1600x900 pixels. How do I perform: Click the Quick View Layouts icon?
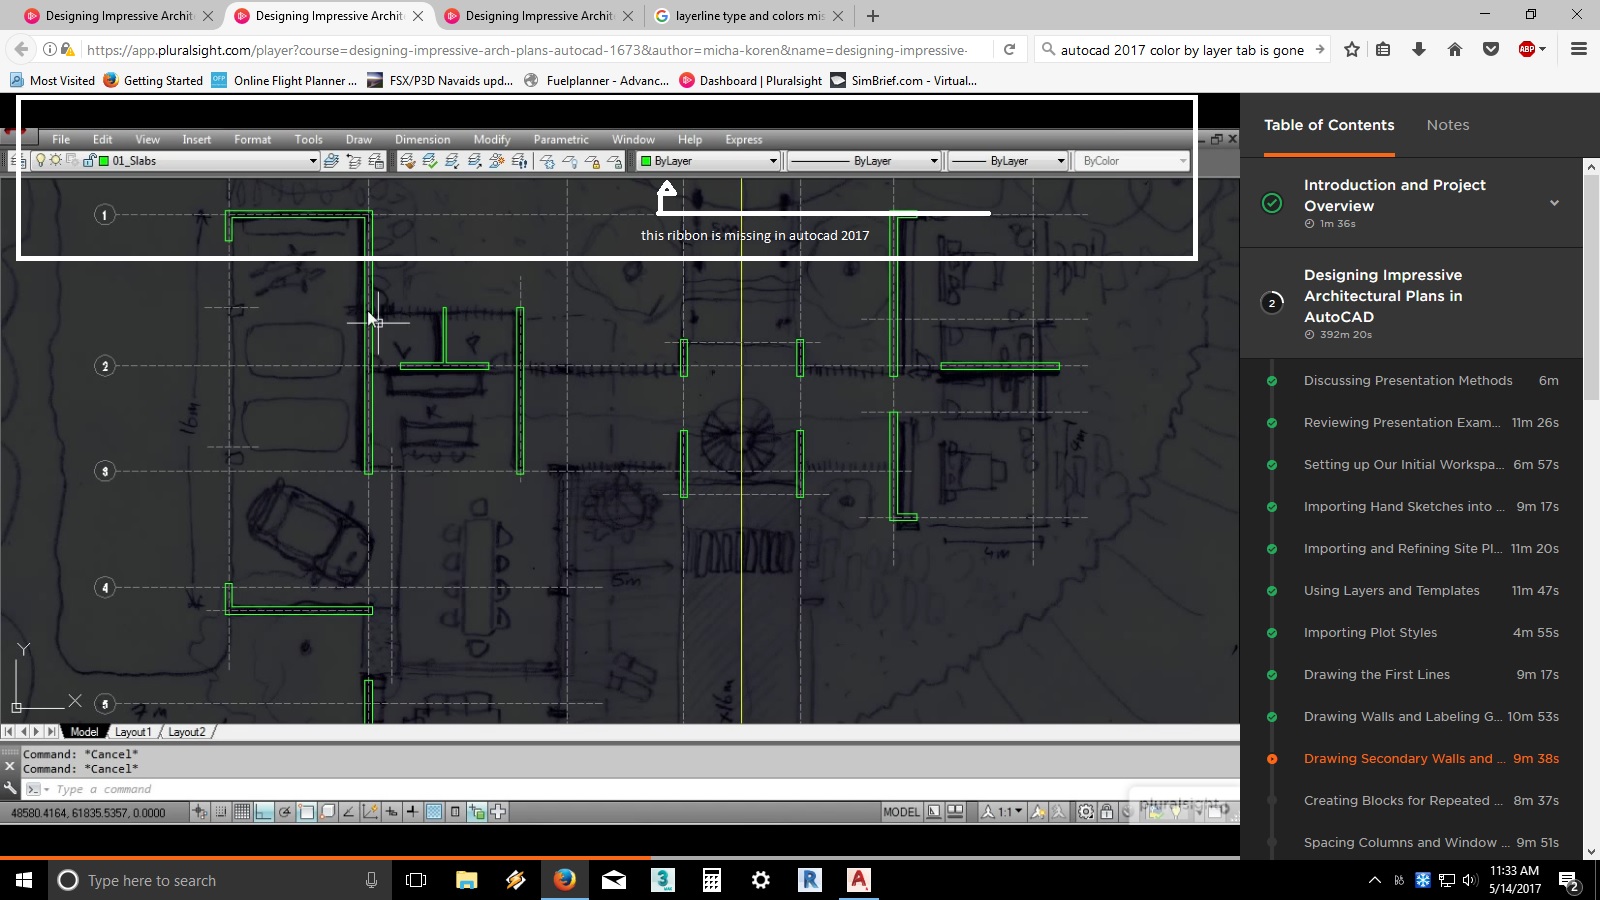[x=934, y=812]
